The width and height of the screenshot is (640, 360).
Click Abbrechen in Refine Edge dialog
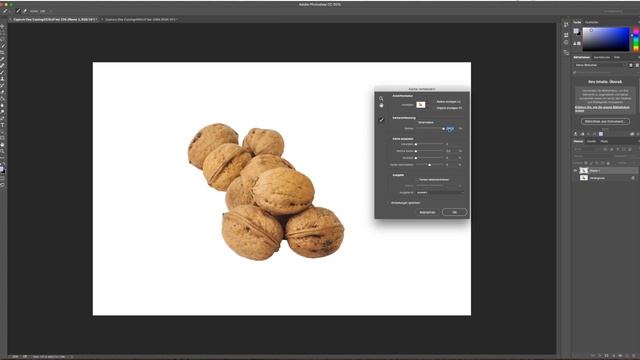pyautogui.click(x=427, y=212)
